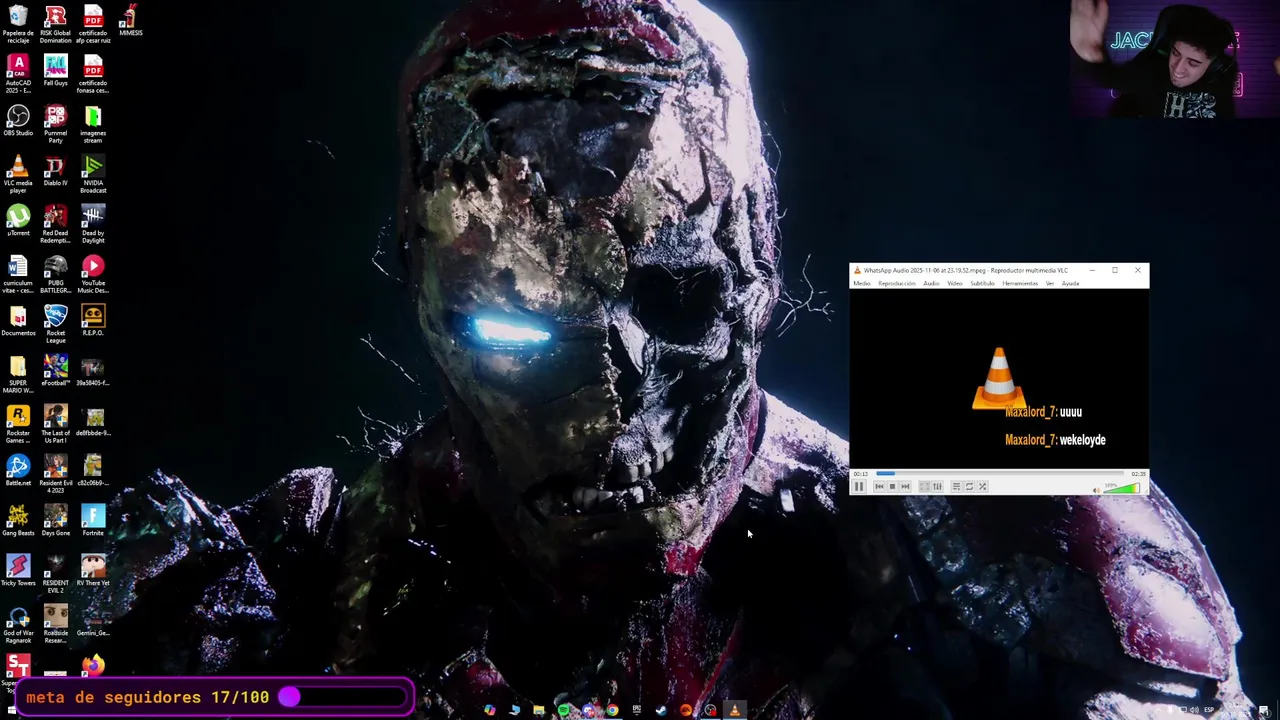This screenshot has width=1280, height=720.
Task: Click VLC previous track button
Action: [879, 487]
